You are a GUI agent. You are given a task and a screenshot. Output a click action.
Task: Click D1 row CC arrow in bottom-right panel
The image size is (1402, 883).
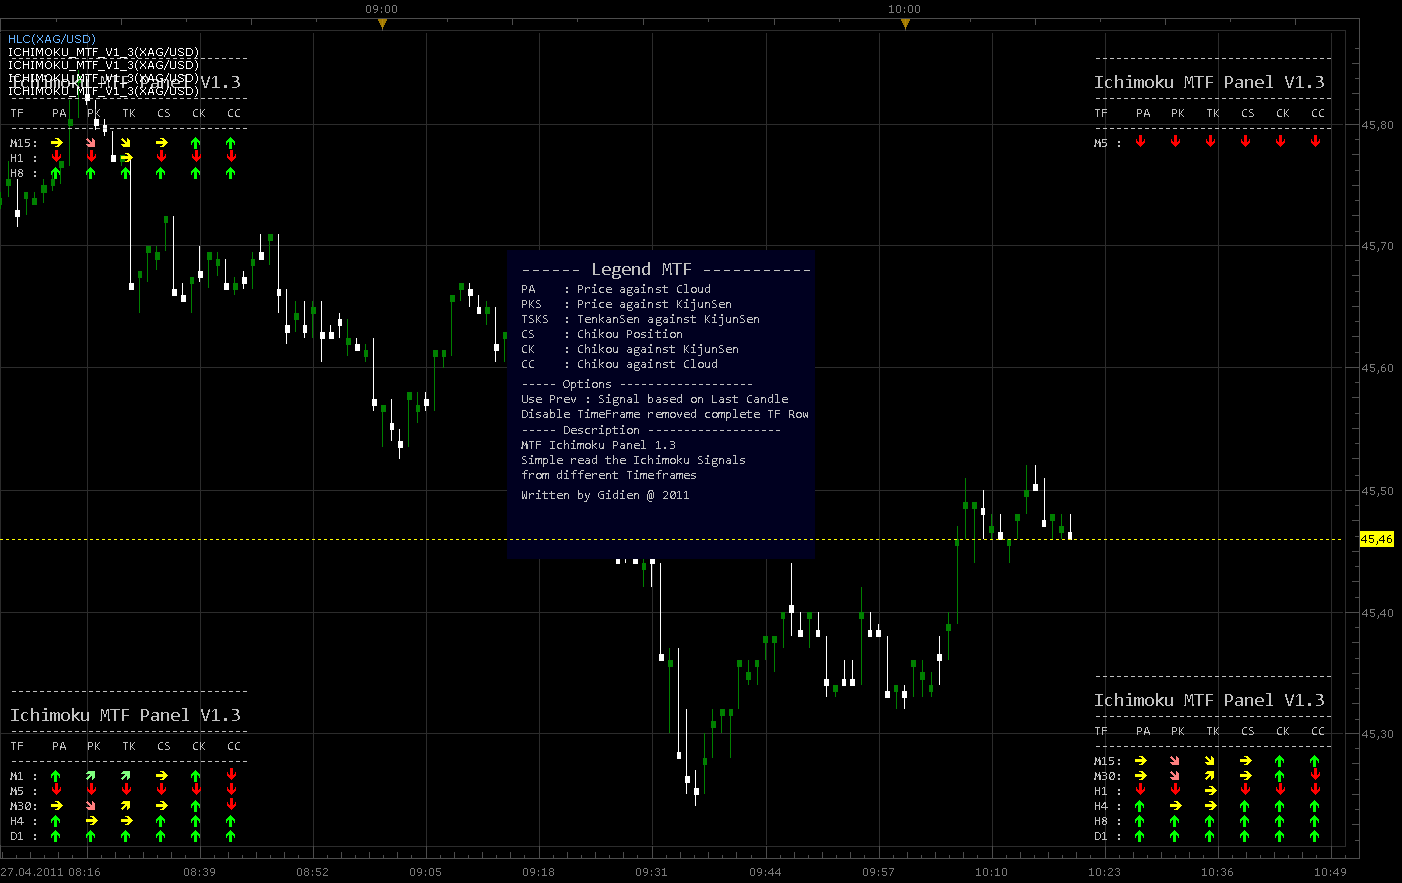tap(1314, 836)
